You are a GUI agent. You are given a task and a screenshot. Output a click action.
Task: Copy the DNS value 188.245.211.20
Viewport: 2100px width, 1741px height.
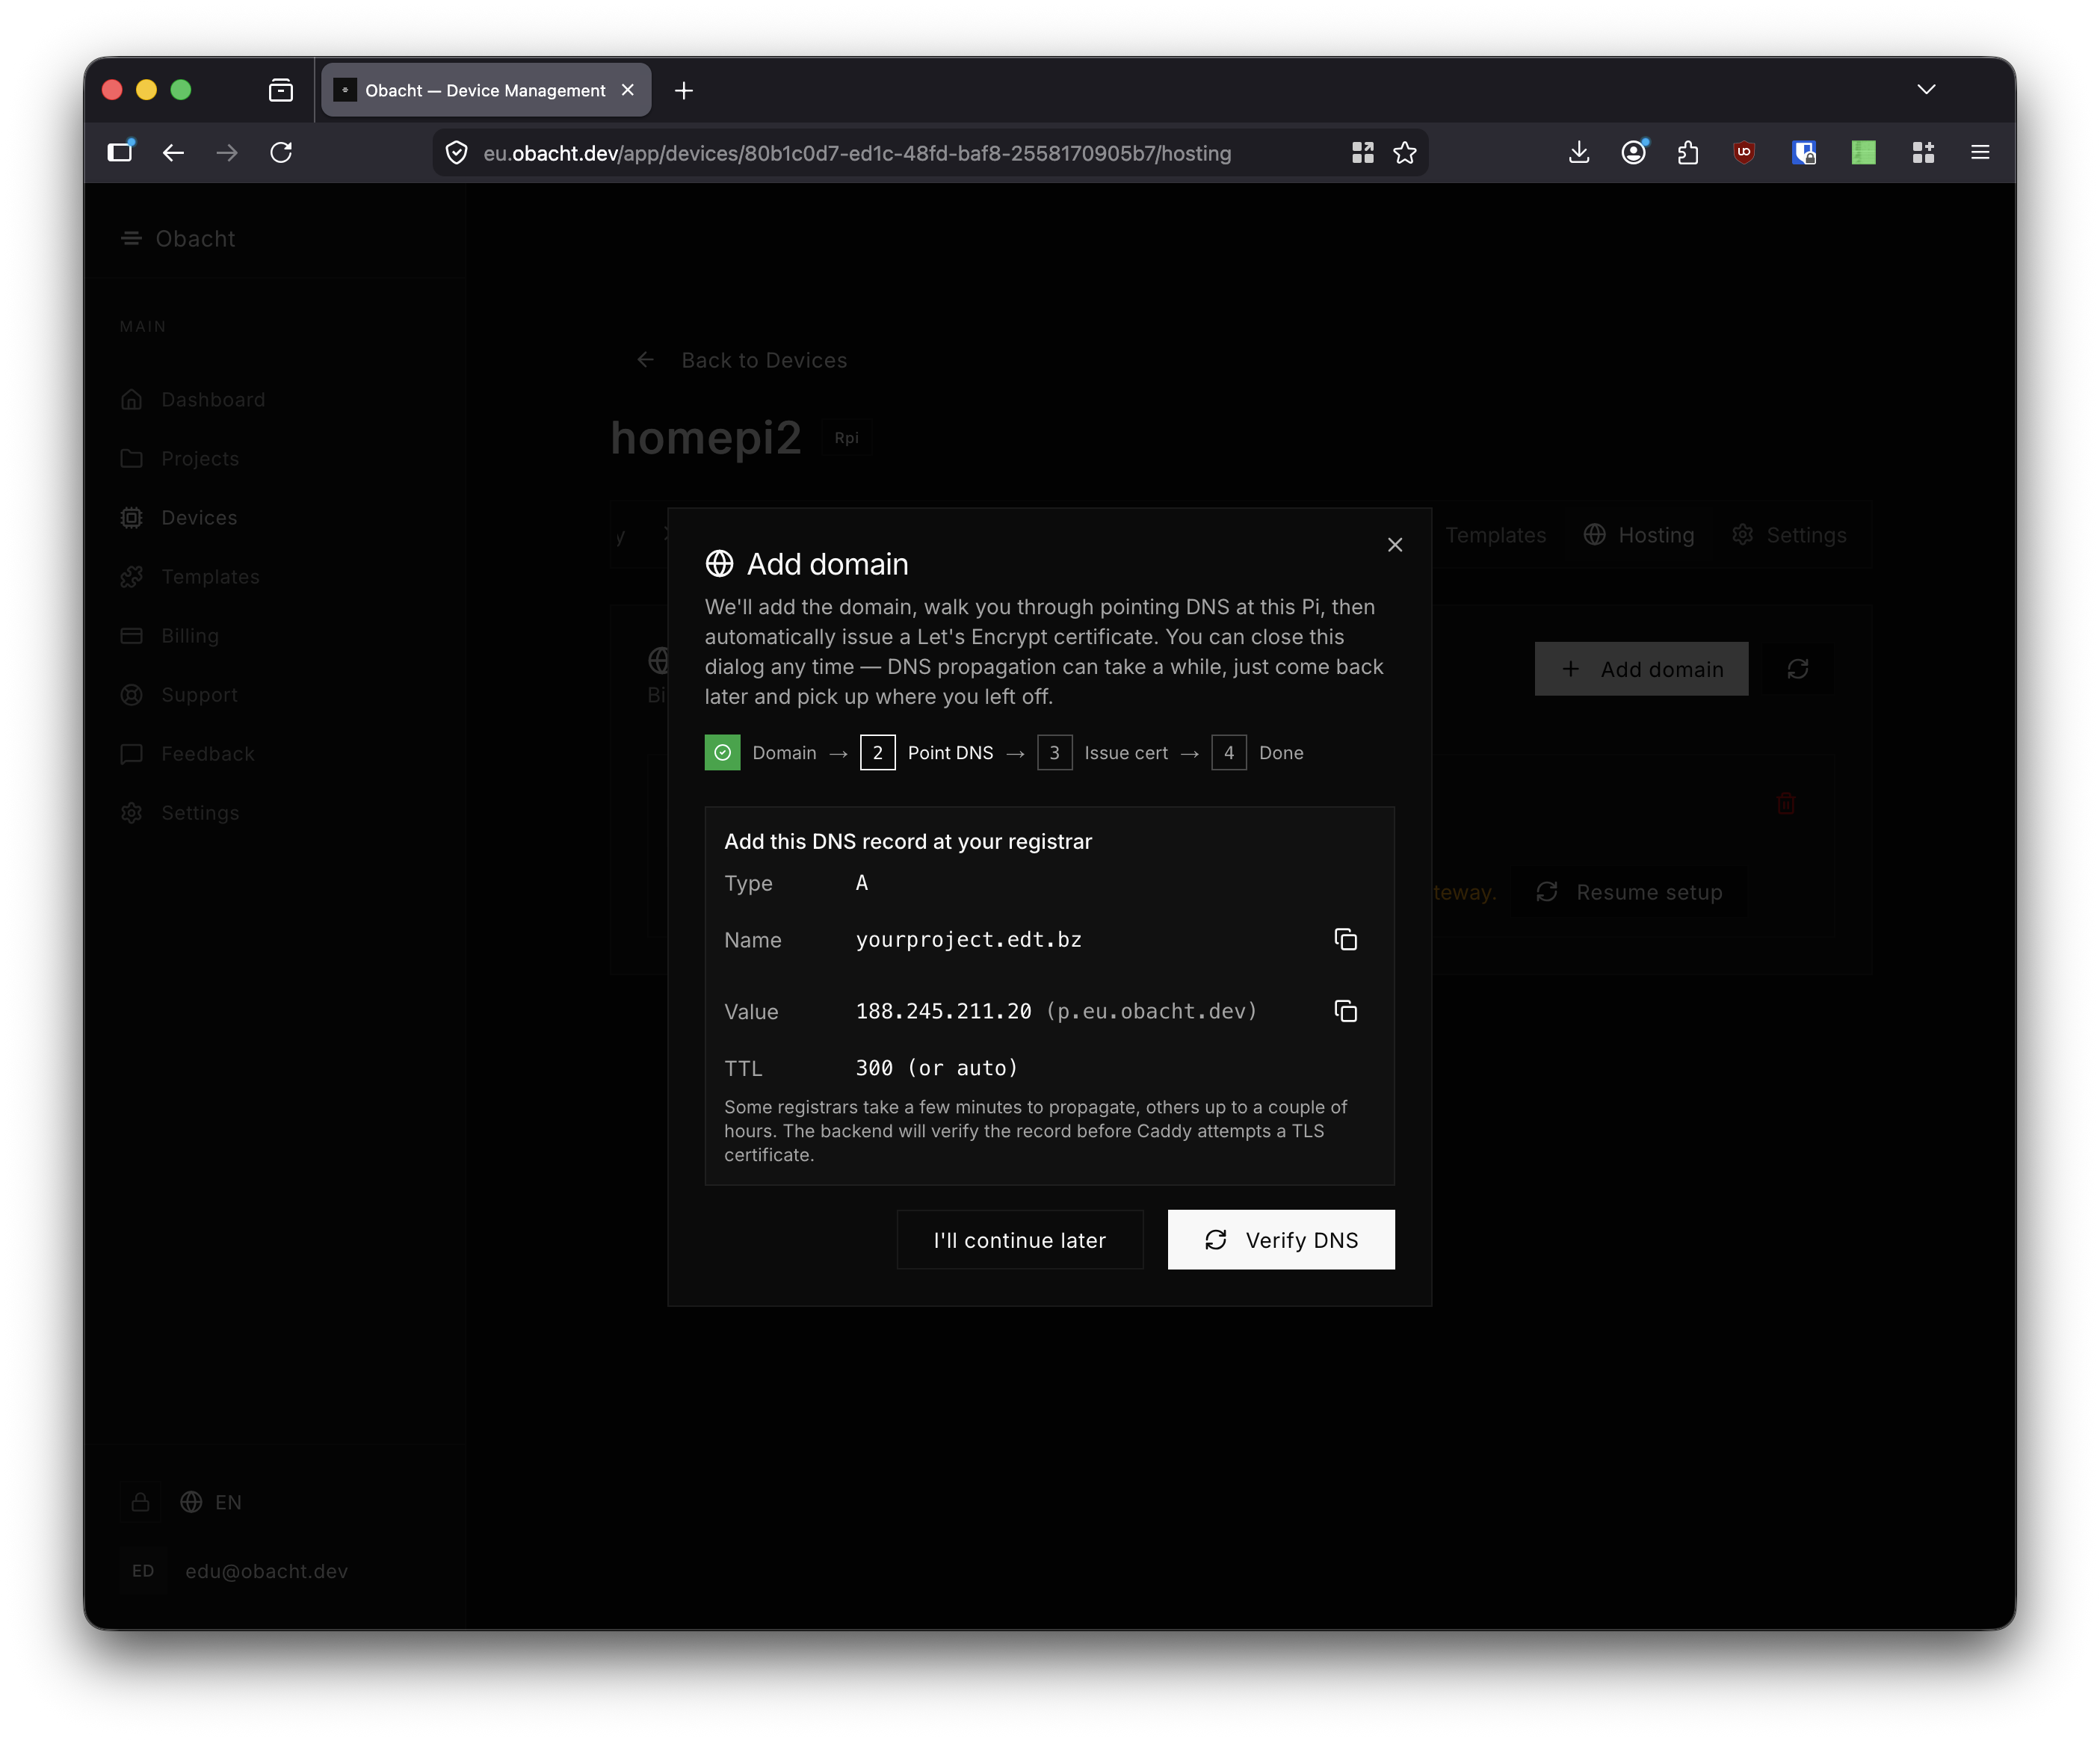click(x=1345, y=1011)
